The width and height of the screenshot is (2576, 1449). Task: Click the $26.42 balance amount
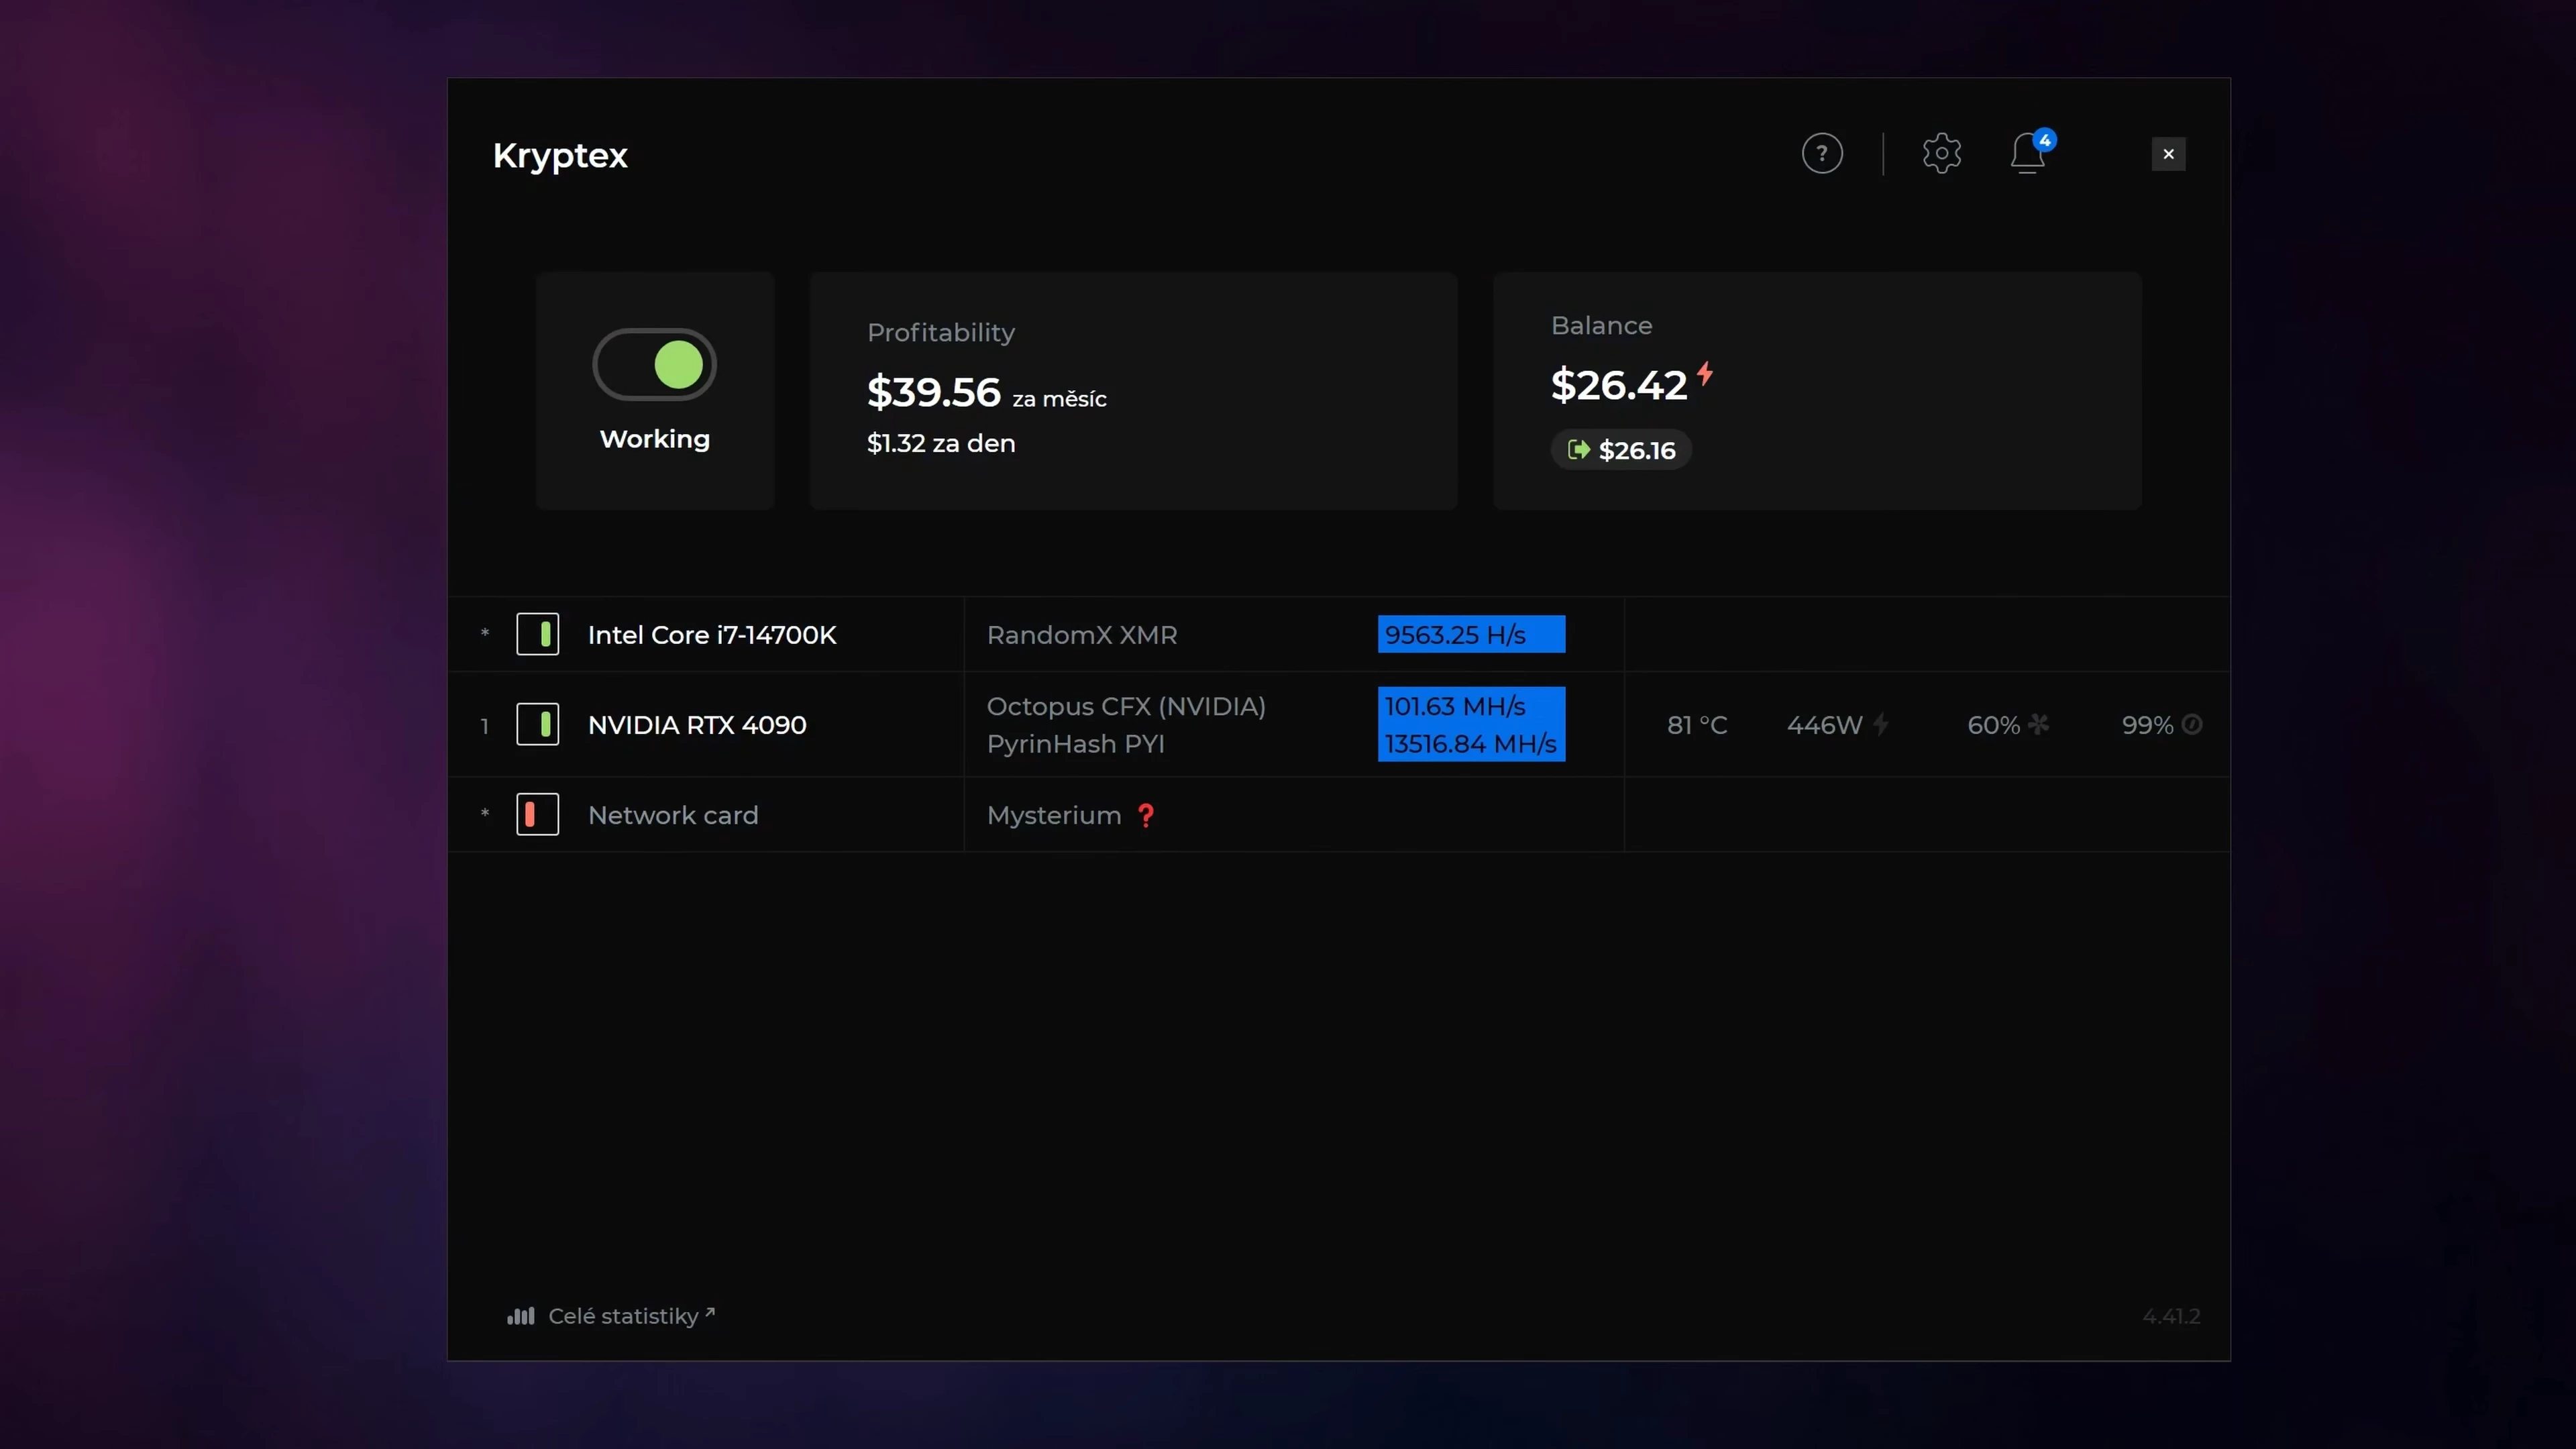tap(1619, 385)
